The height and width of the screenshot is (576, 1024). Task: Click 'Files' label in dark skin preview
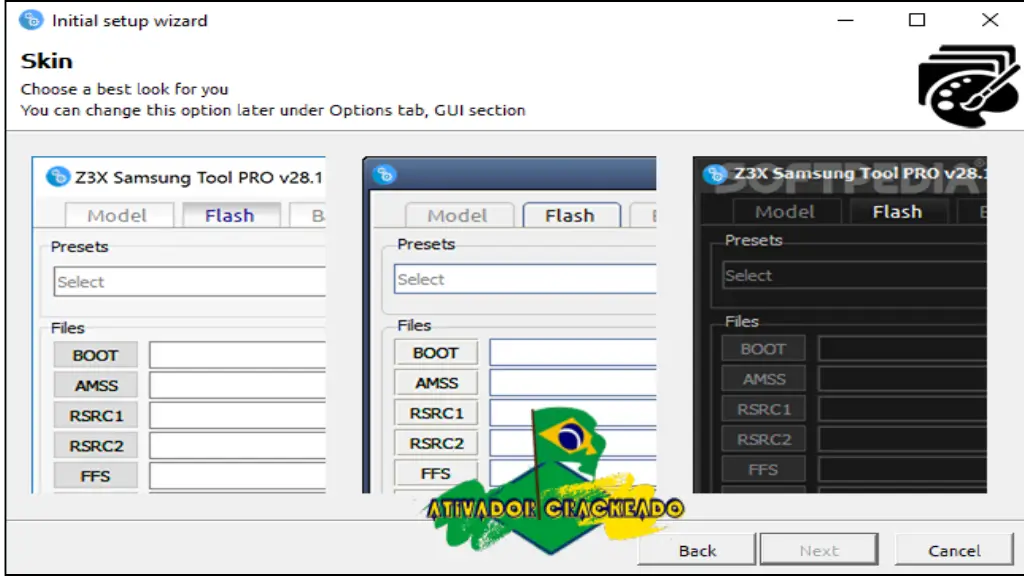741,321
